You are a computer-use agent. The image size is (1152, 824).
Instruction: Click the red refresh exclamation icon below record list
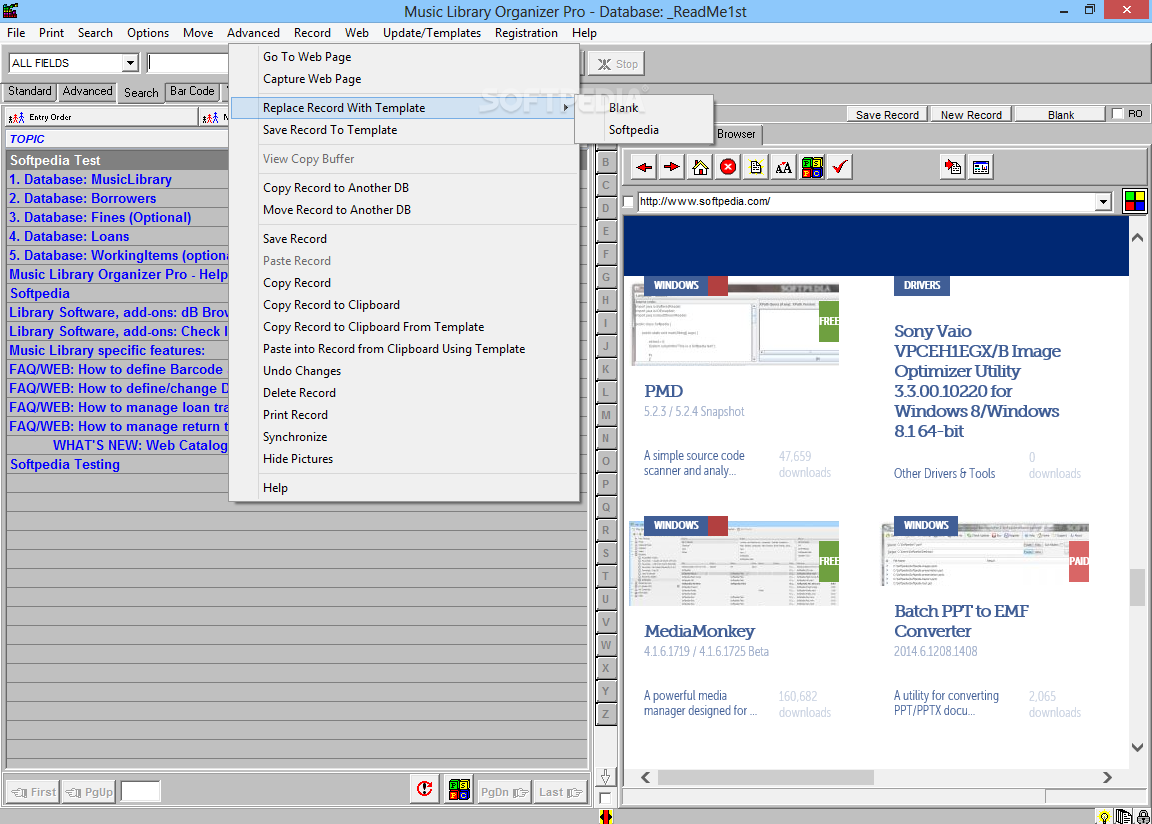pyautogui.click(x=425, y=789)
